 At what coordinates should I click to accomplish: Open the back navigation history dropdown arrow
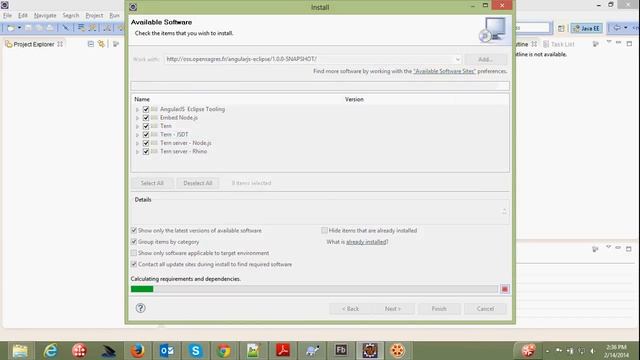pyautogui.click(x=626, y=28)
